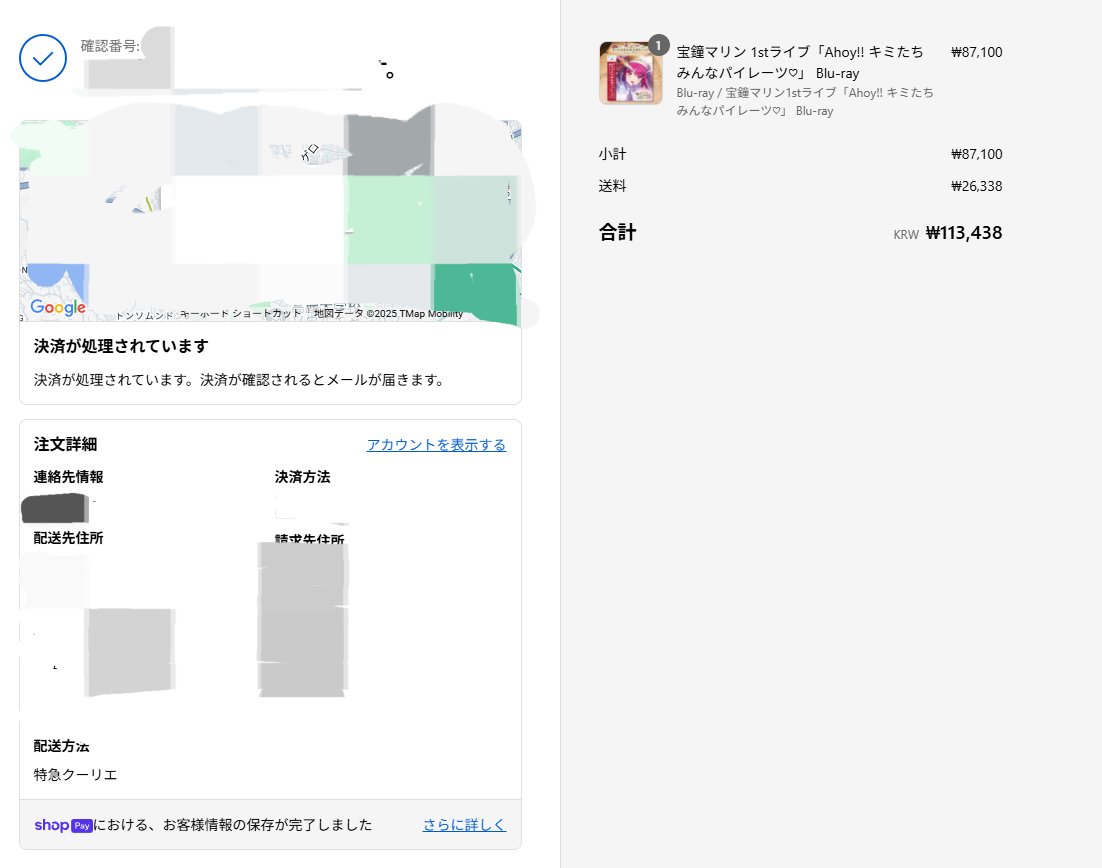This screenshot has height=868, width=1102.
Task: Open the Google logo on the map
Action: (x=58, y=307)
